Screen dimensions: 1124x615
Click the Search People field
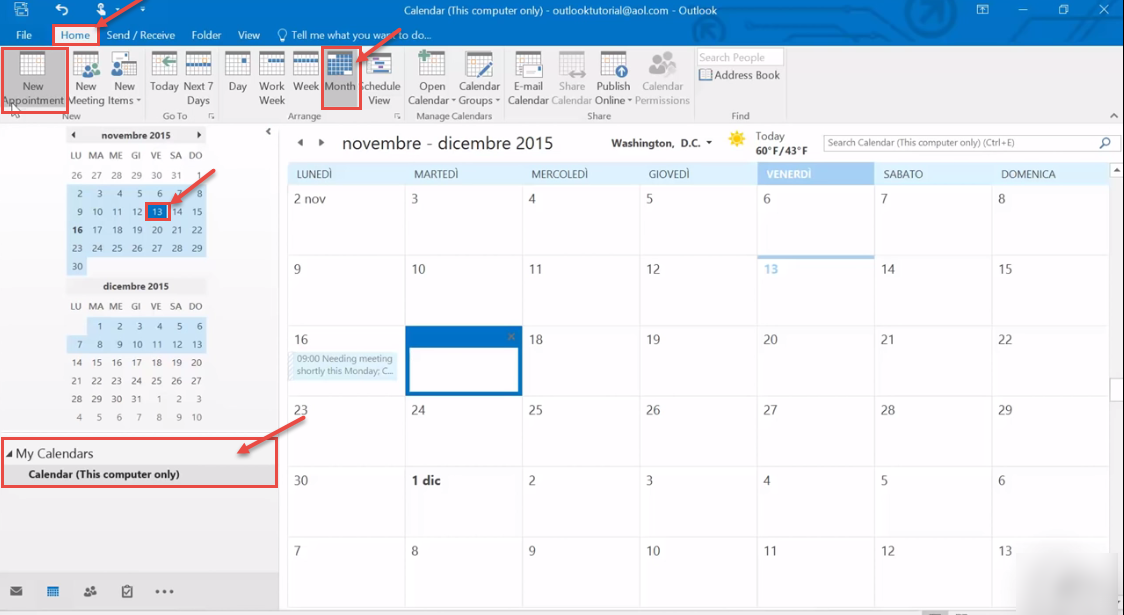pos(740,57)
